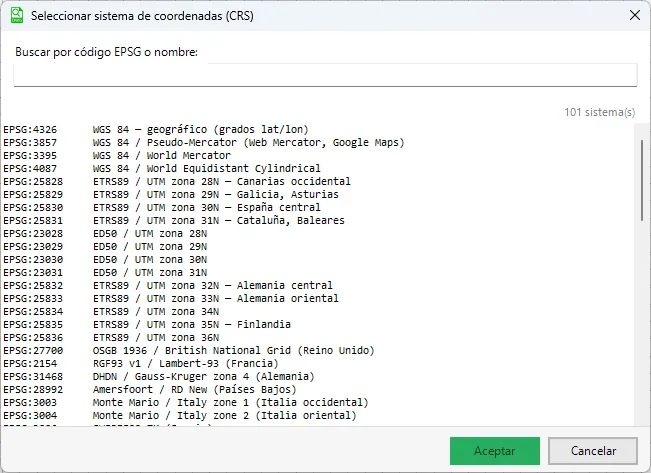The image size is (651, 473).
Task: Select EPSG:3395 World Mercator row
Action: pyautogui.click(x=318, y=155)
